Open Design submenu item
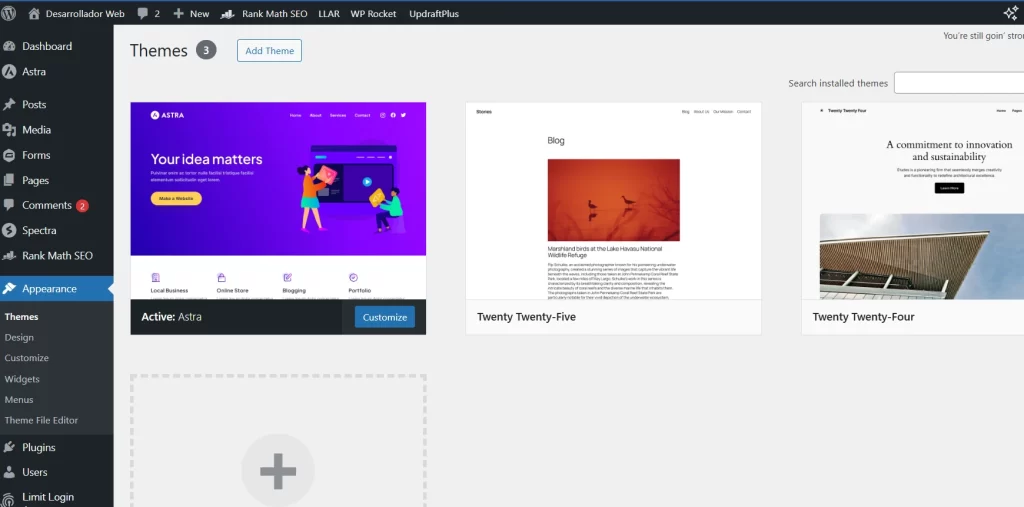Screen dimensions: 1024x507 (x=19, y=338)
